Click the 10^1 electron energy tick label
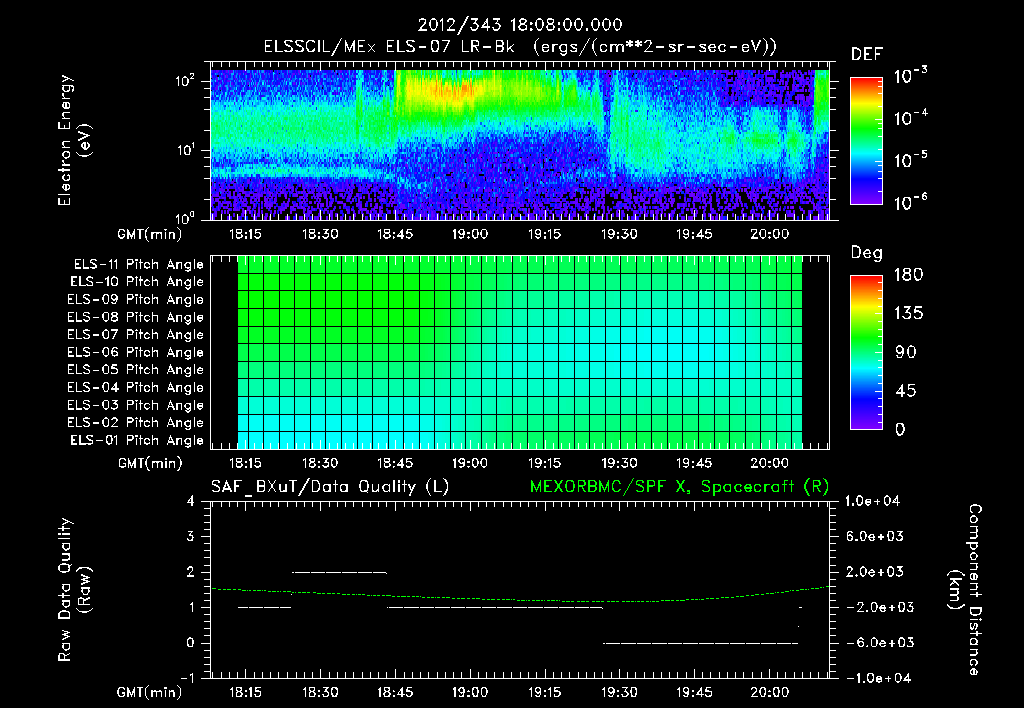 coord(185,150)
